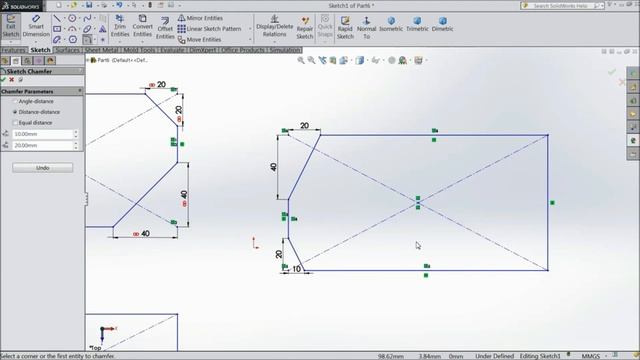Switch to Trimetric view

click(x=417, y=24)
